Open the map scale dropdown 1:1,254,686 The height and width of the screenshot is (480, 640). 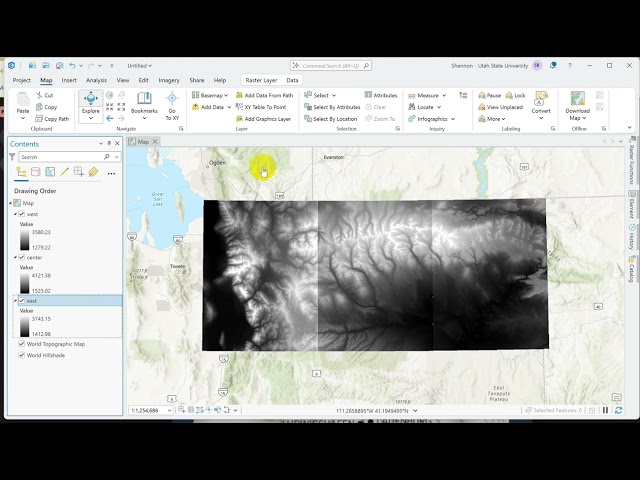click(x=169, y=411)
